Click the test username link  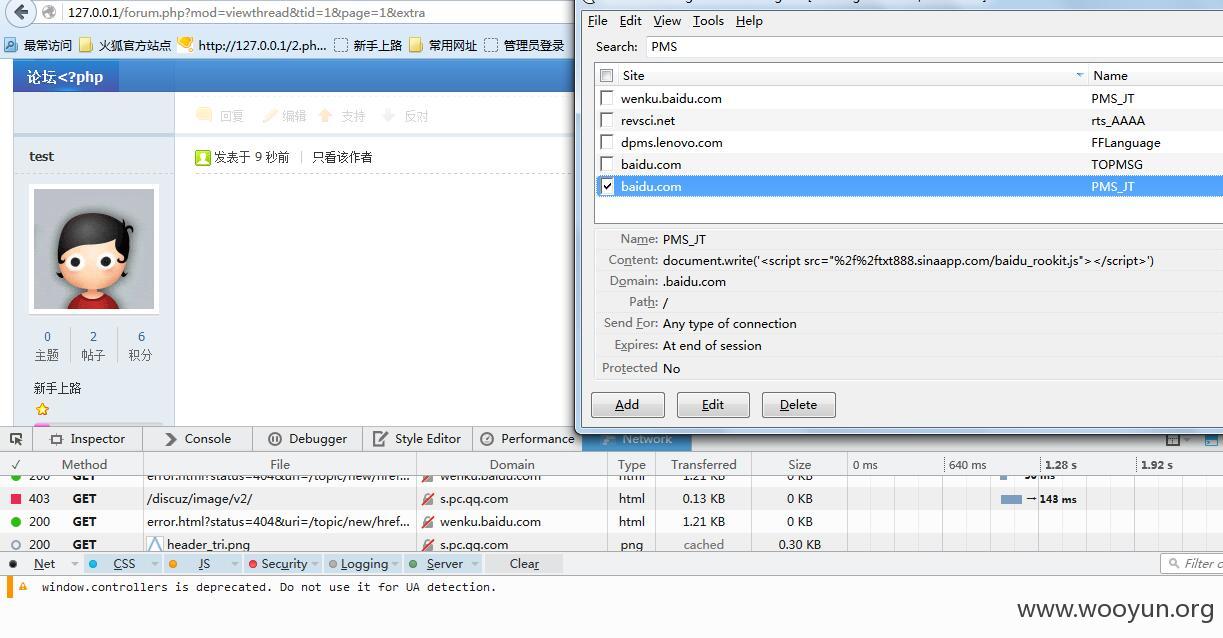point(42,156)
